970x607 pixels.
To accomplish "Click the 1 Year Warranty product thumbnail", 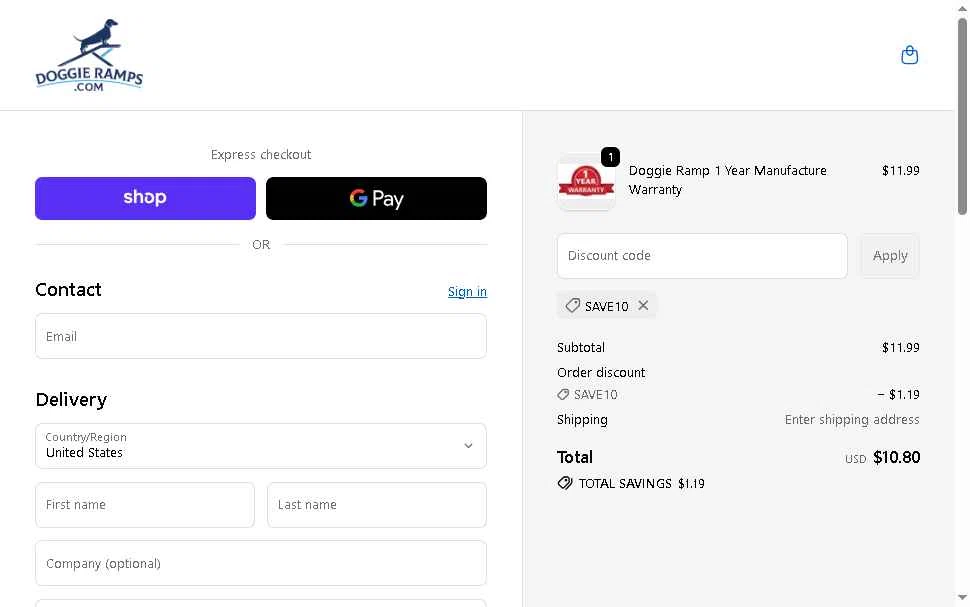I will coord(586,182).
